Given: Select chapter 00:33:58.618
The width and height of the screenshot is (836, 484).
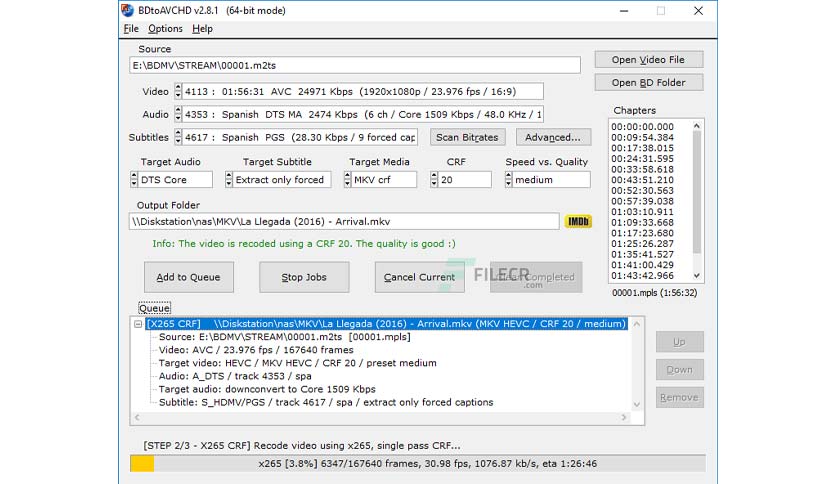Looking at the screenshot, I should coord(642,170).
